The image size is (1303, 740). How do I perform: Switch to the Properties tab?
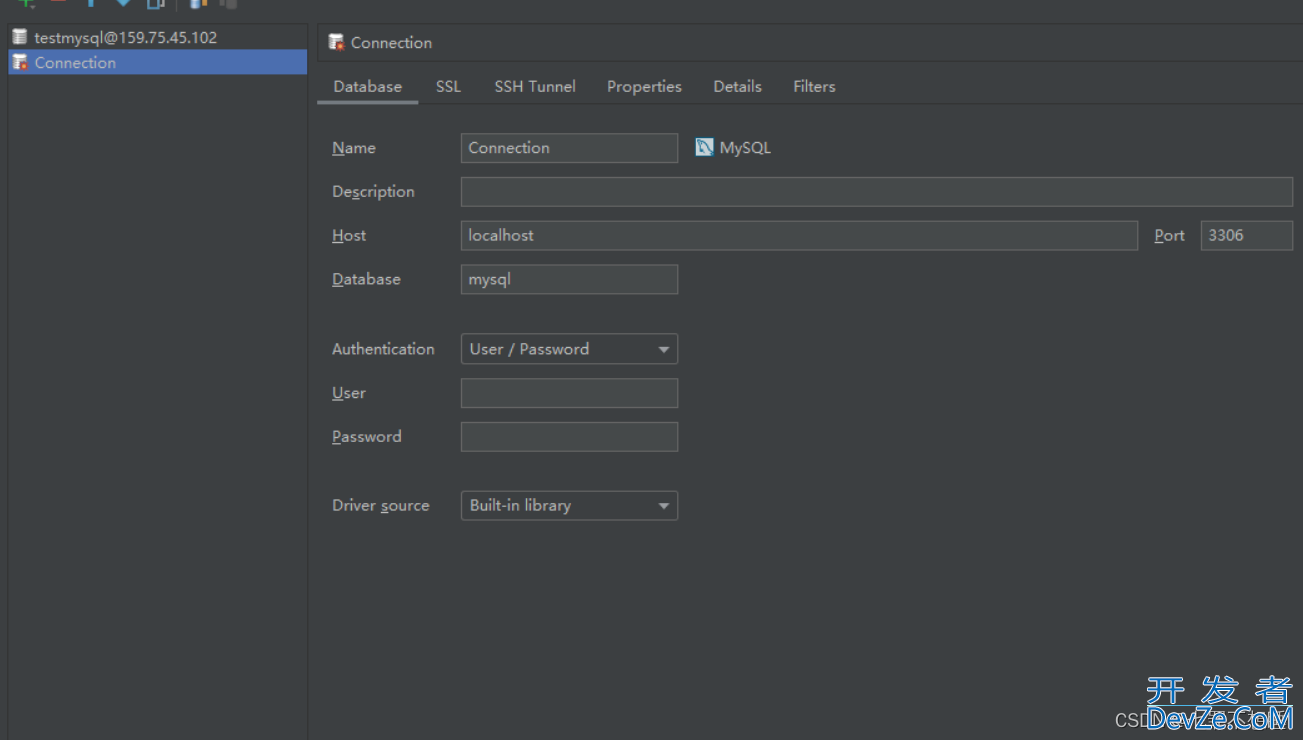click(644, 87)
